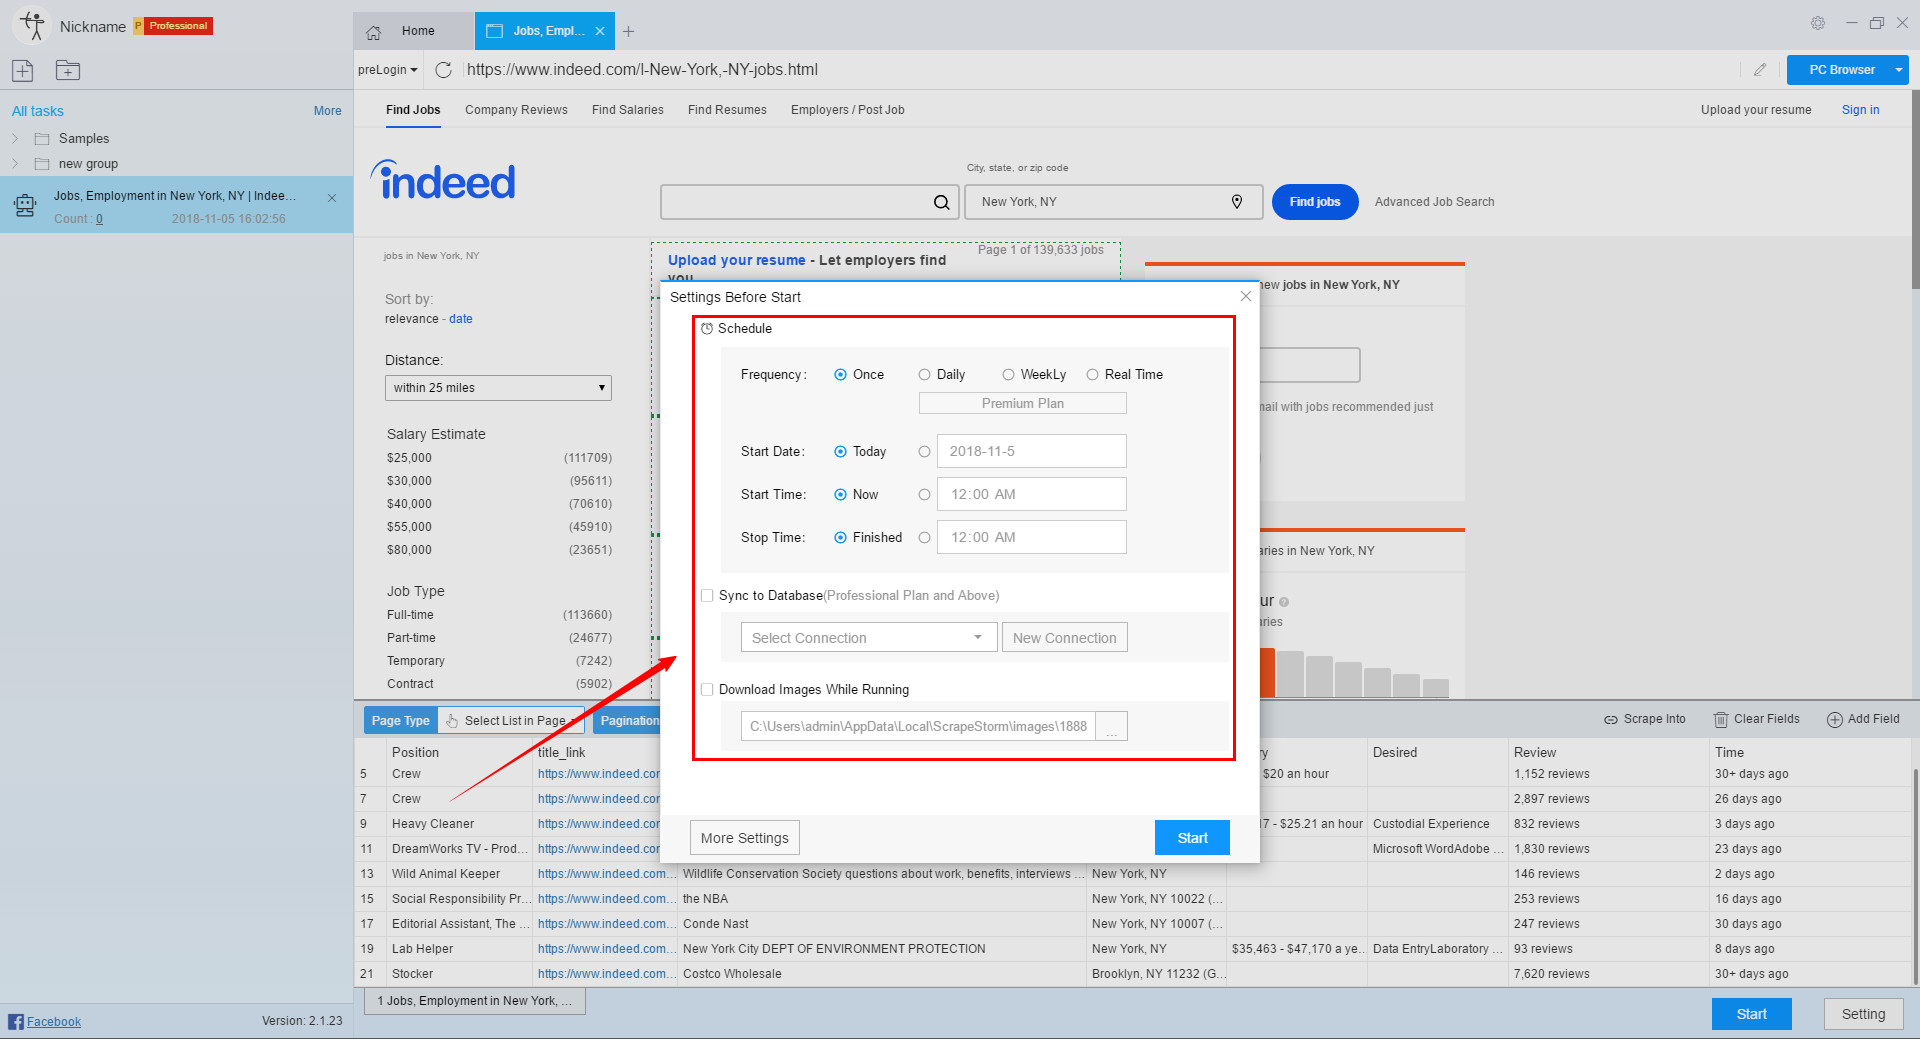This screenshot has height=1039, width=1920.
Task: Click the Find jobs button
Action: pos(1315,202)
